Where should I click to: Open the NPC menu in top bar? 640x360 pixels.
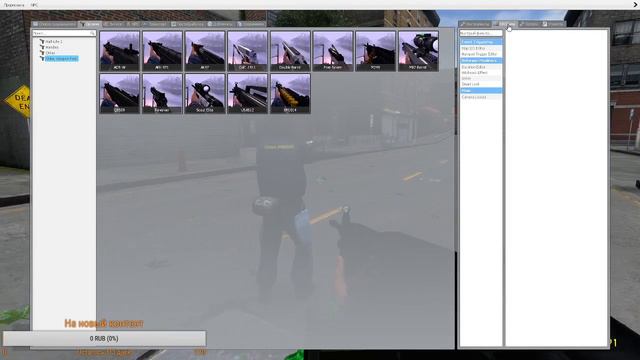[x=35, y=5]
